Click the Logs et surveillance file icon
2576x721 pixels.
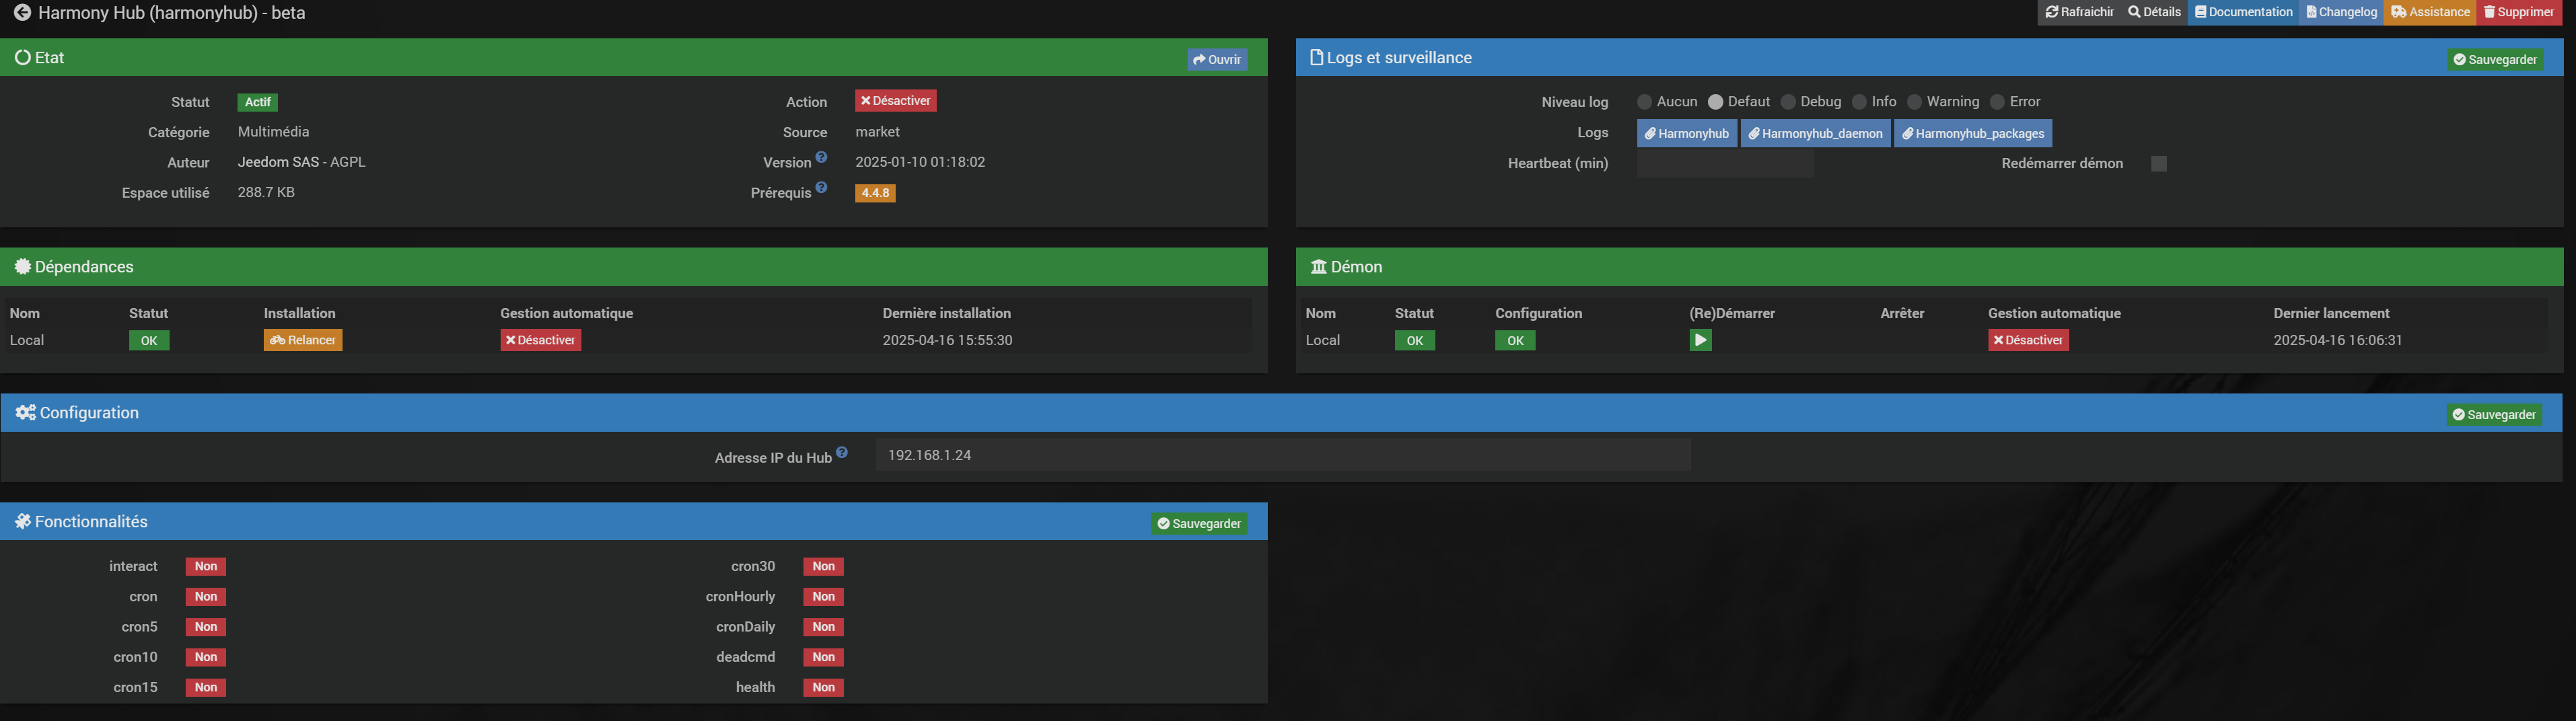(x=1316, y=57)
